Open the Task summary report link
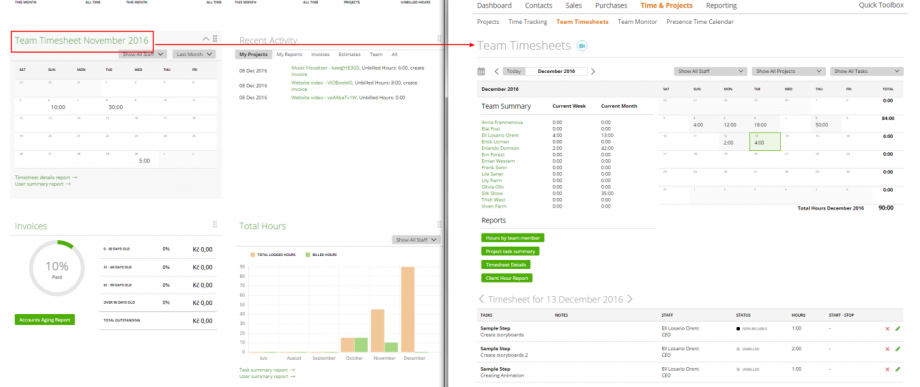 coord(267,370)
